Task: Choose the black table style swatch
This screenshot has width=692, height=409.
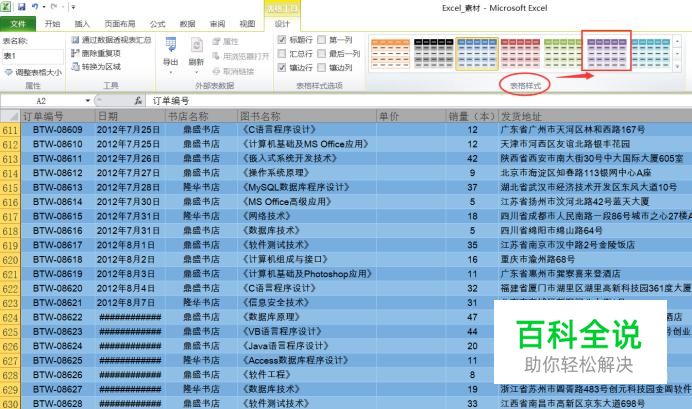Action: click(434, 54)
